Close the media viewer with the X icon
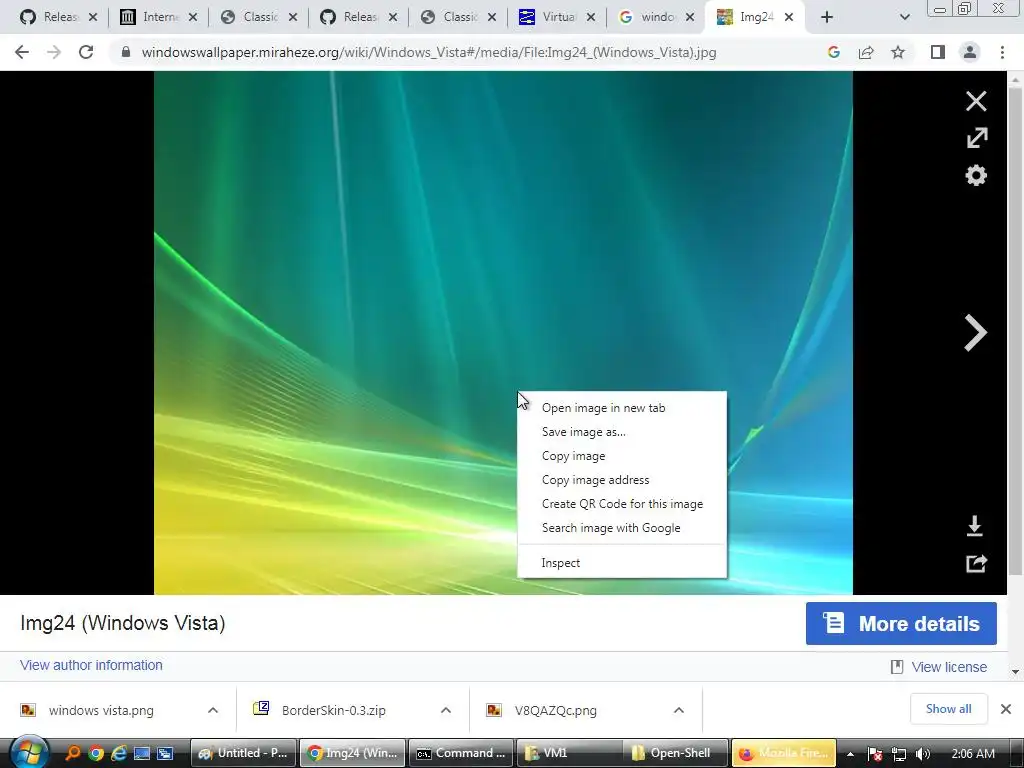This screenshot has width=1024, height=768. 976,101
